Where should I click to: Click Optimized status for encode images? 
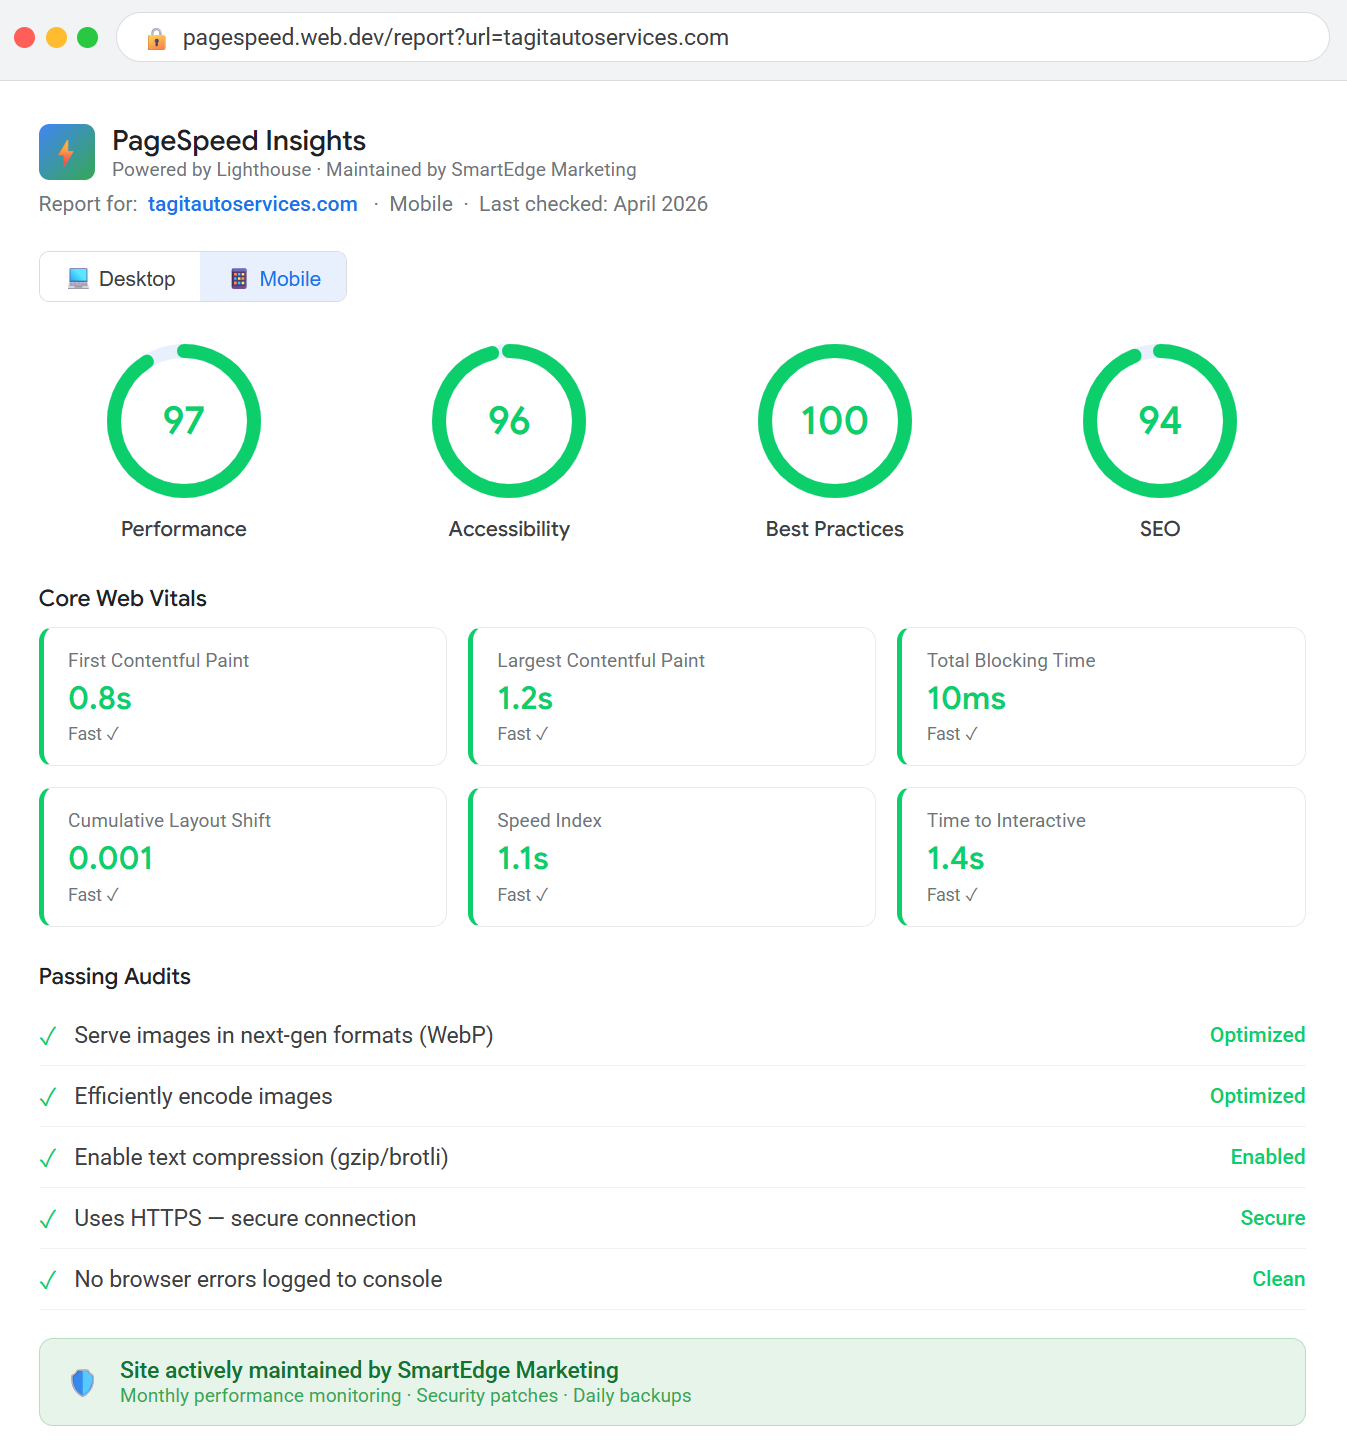[1257, 1096]
